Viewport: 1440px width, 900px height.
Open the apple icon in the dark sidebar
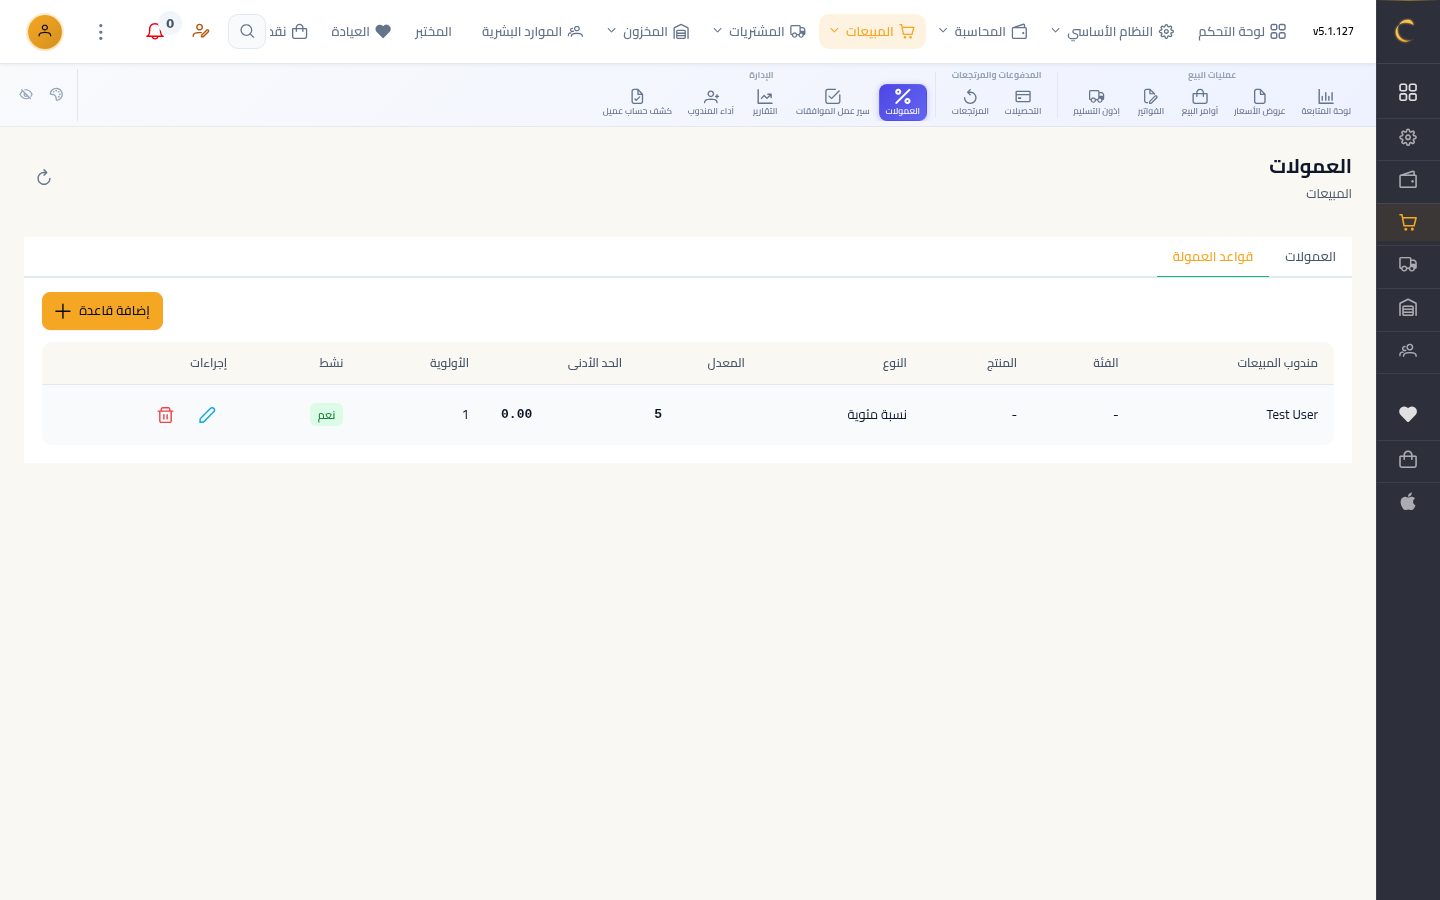click(1408, 502)
